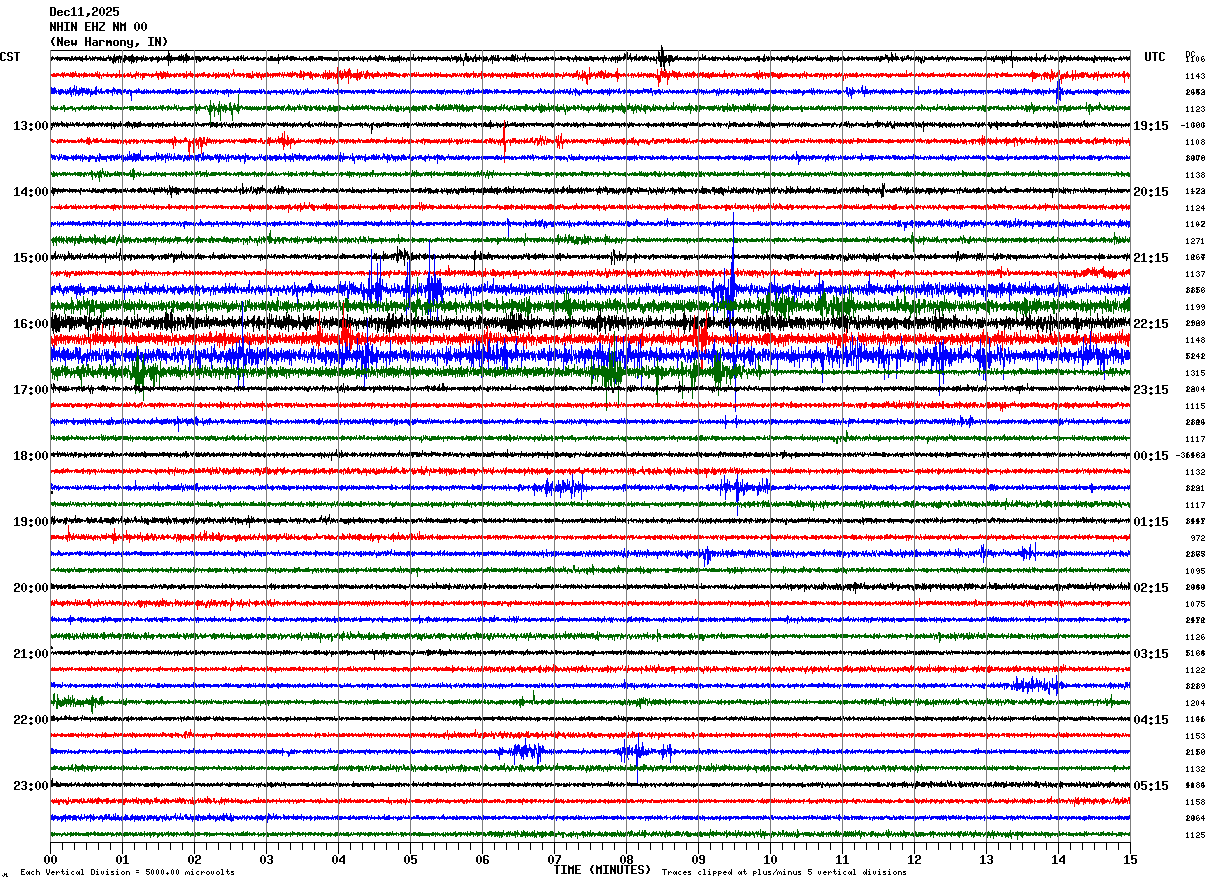Click the 23:00 CST time label
The image size is (1210, 886).
click(31, 786)
